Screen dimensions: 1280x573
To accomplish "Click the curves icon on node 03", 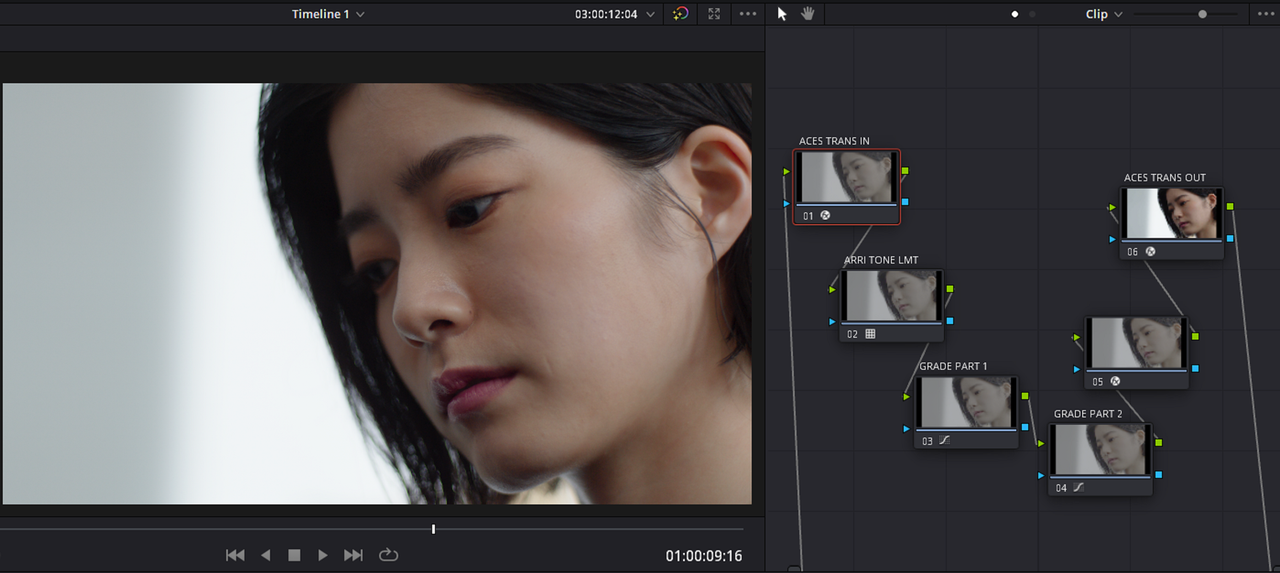I will (x=944, y=440).
